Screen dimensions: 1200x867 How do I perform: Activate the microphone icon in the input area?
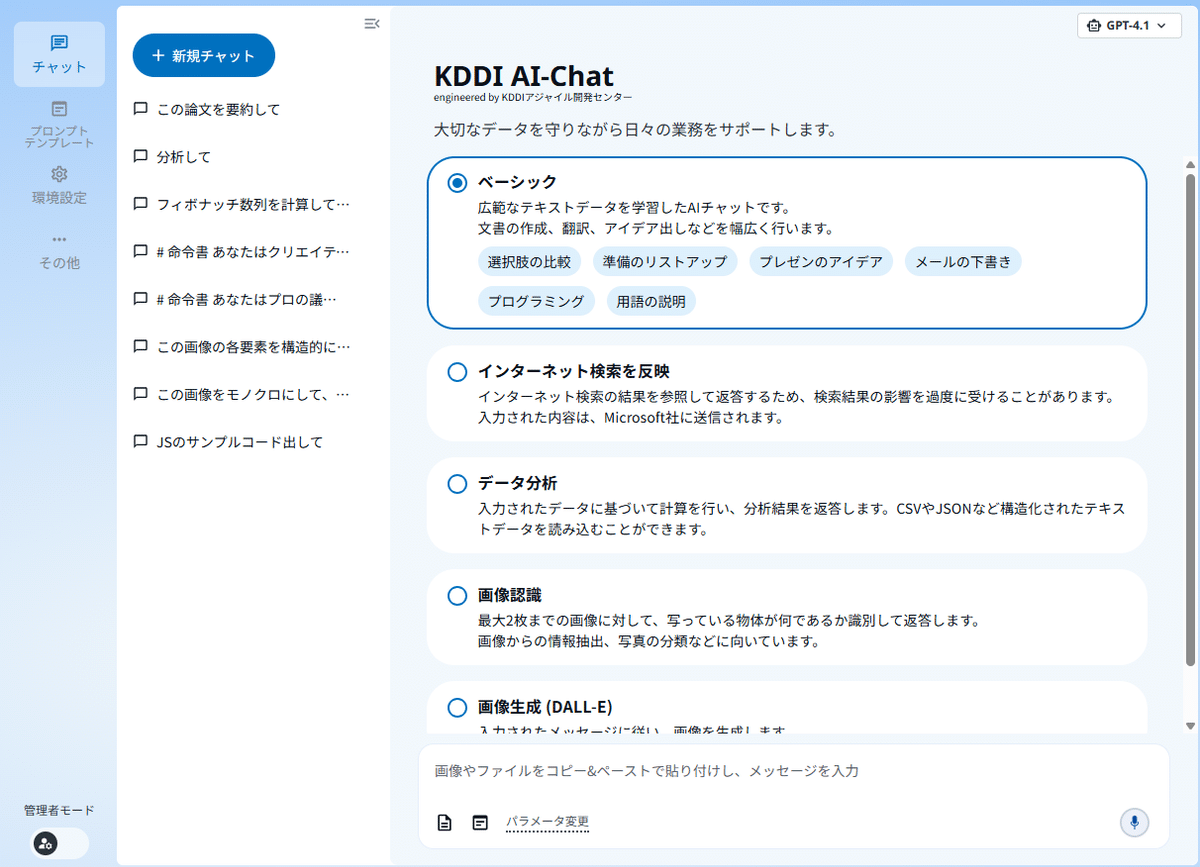point(1134,822)
